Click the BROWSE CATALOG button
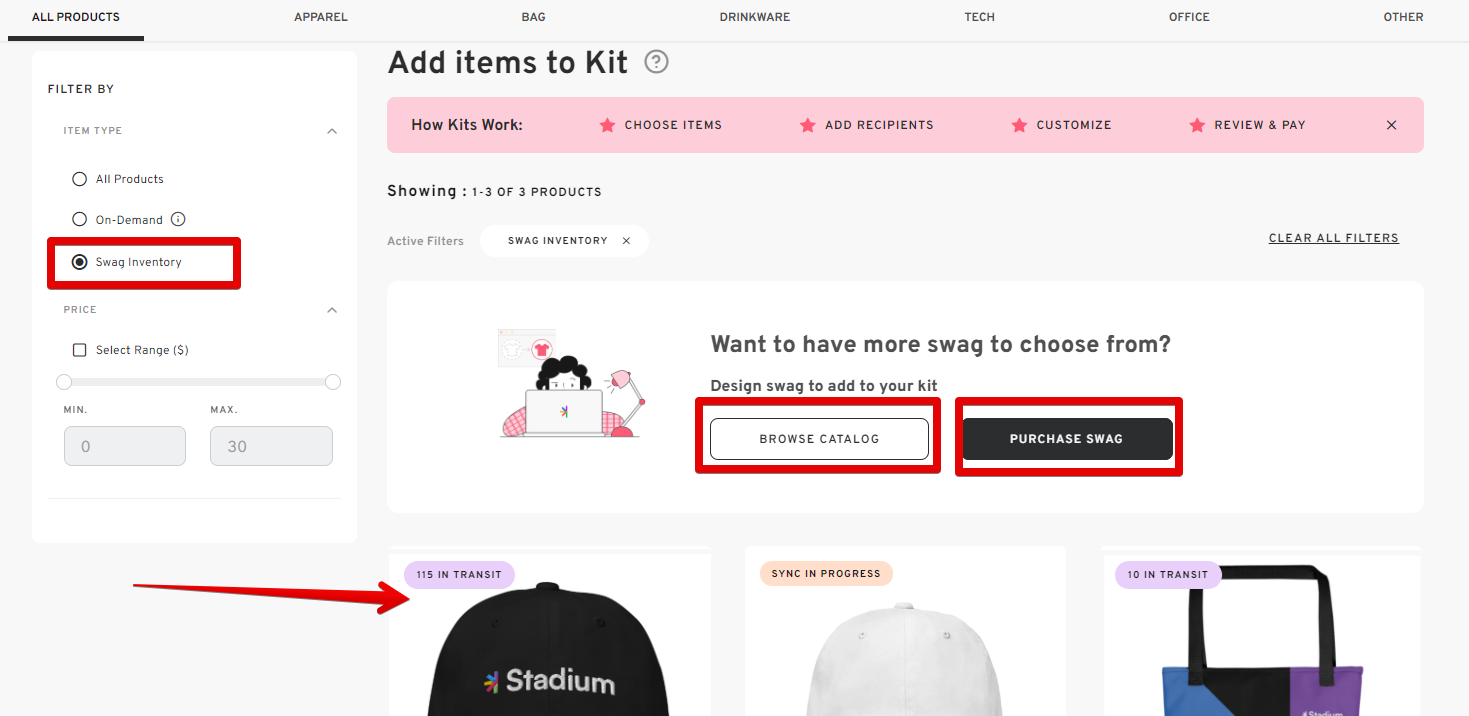The width and height of the screenshot is (1469, 716). coord(819,438)
